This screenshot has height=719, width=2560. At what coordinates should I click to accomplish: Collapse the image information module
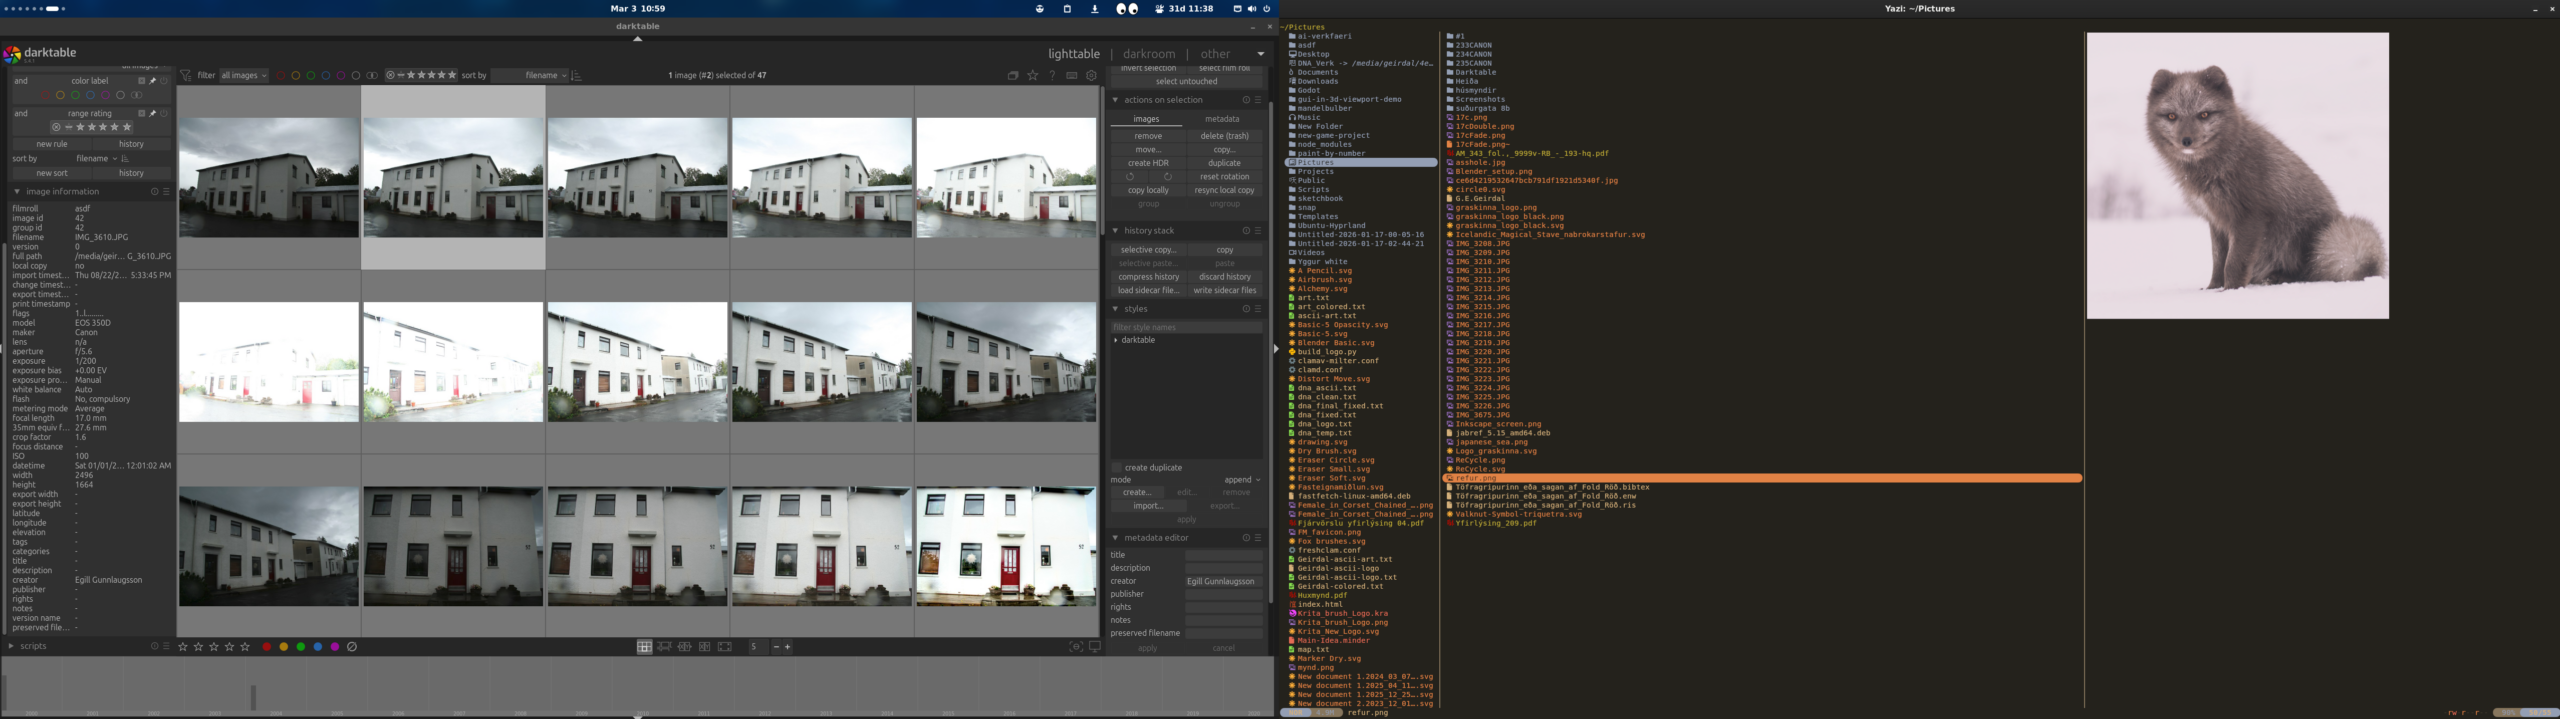pyautogui.click(x=17, y=192)
